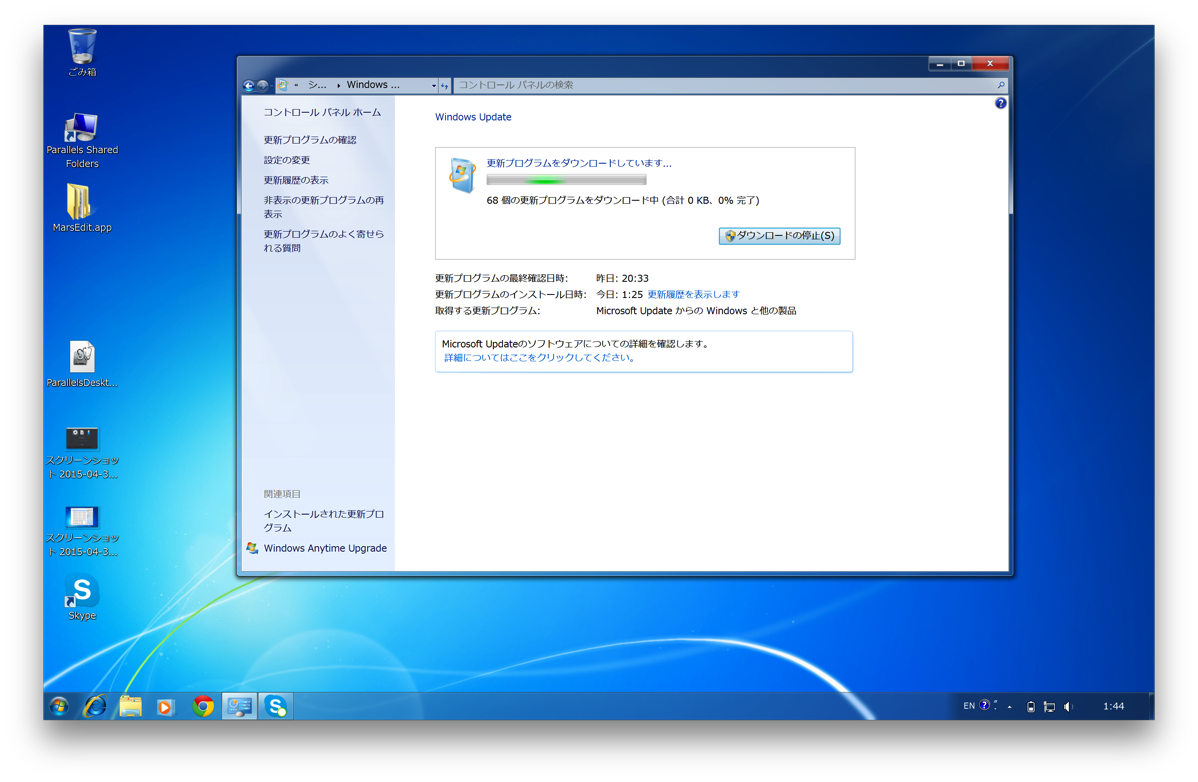This screenshot has height=782, width=1198.
Task: Select 更新プログラムの確認 in the sidebar
Action: [x=312, y=139]
